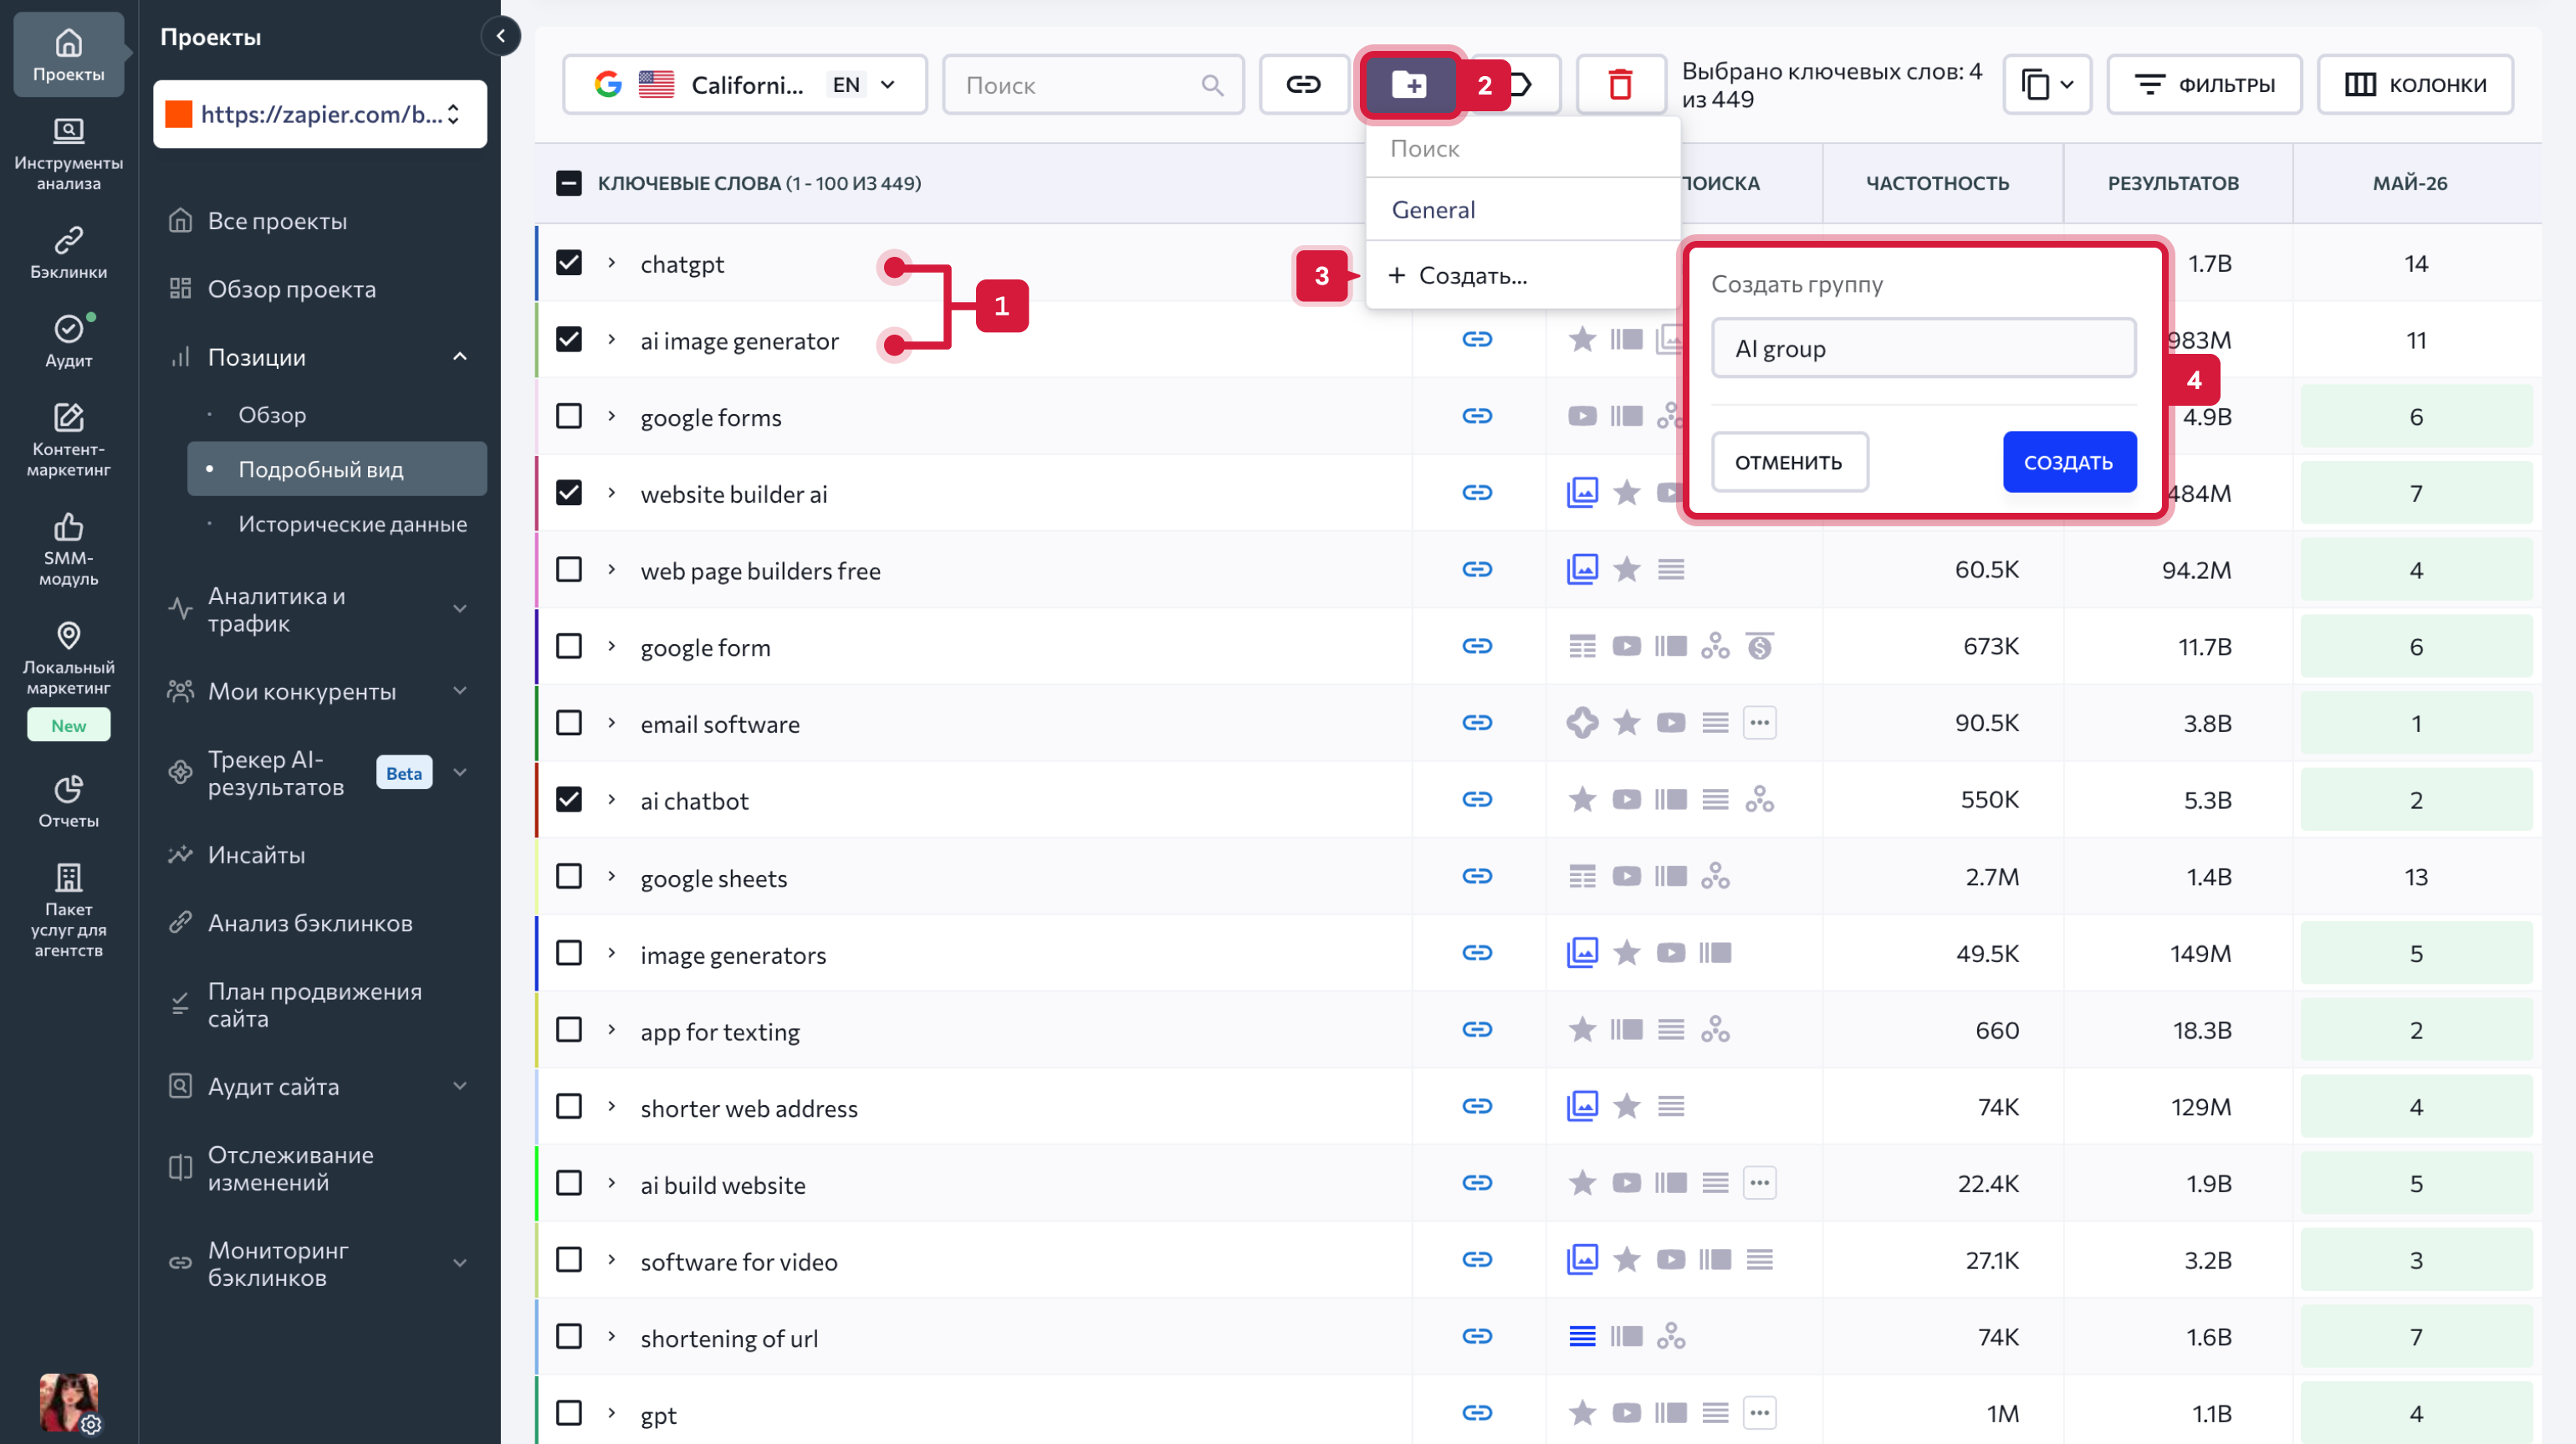Screen dimensions: 2576x1444
Task: Open the user profile avatar
Action: [68, 1402]
